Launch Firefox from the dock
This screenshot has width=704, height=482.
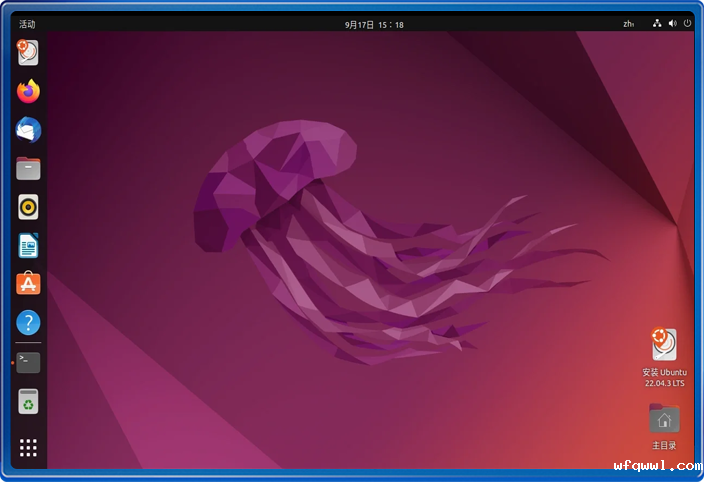[28, 91]
